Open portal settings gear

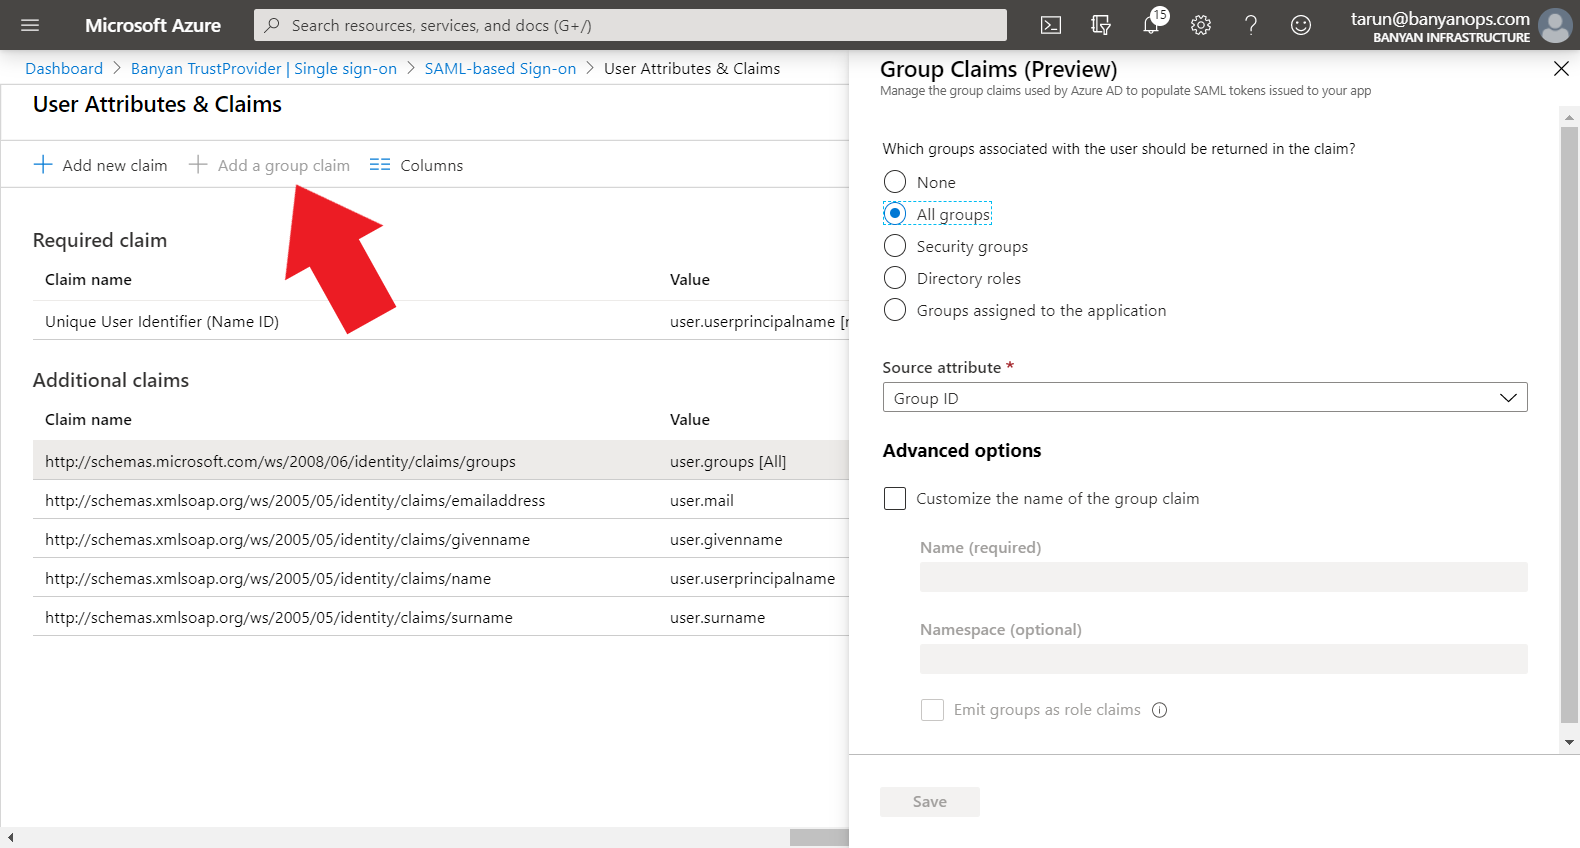point(1201,25)
